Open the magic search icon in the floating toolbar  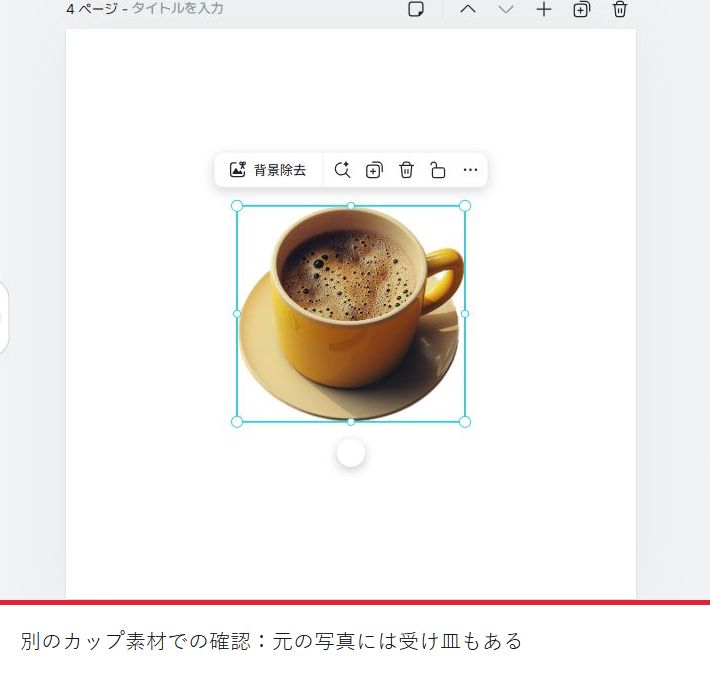342,170
